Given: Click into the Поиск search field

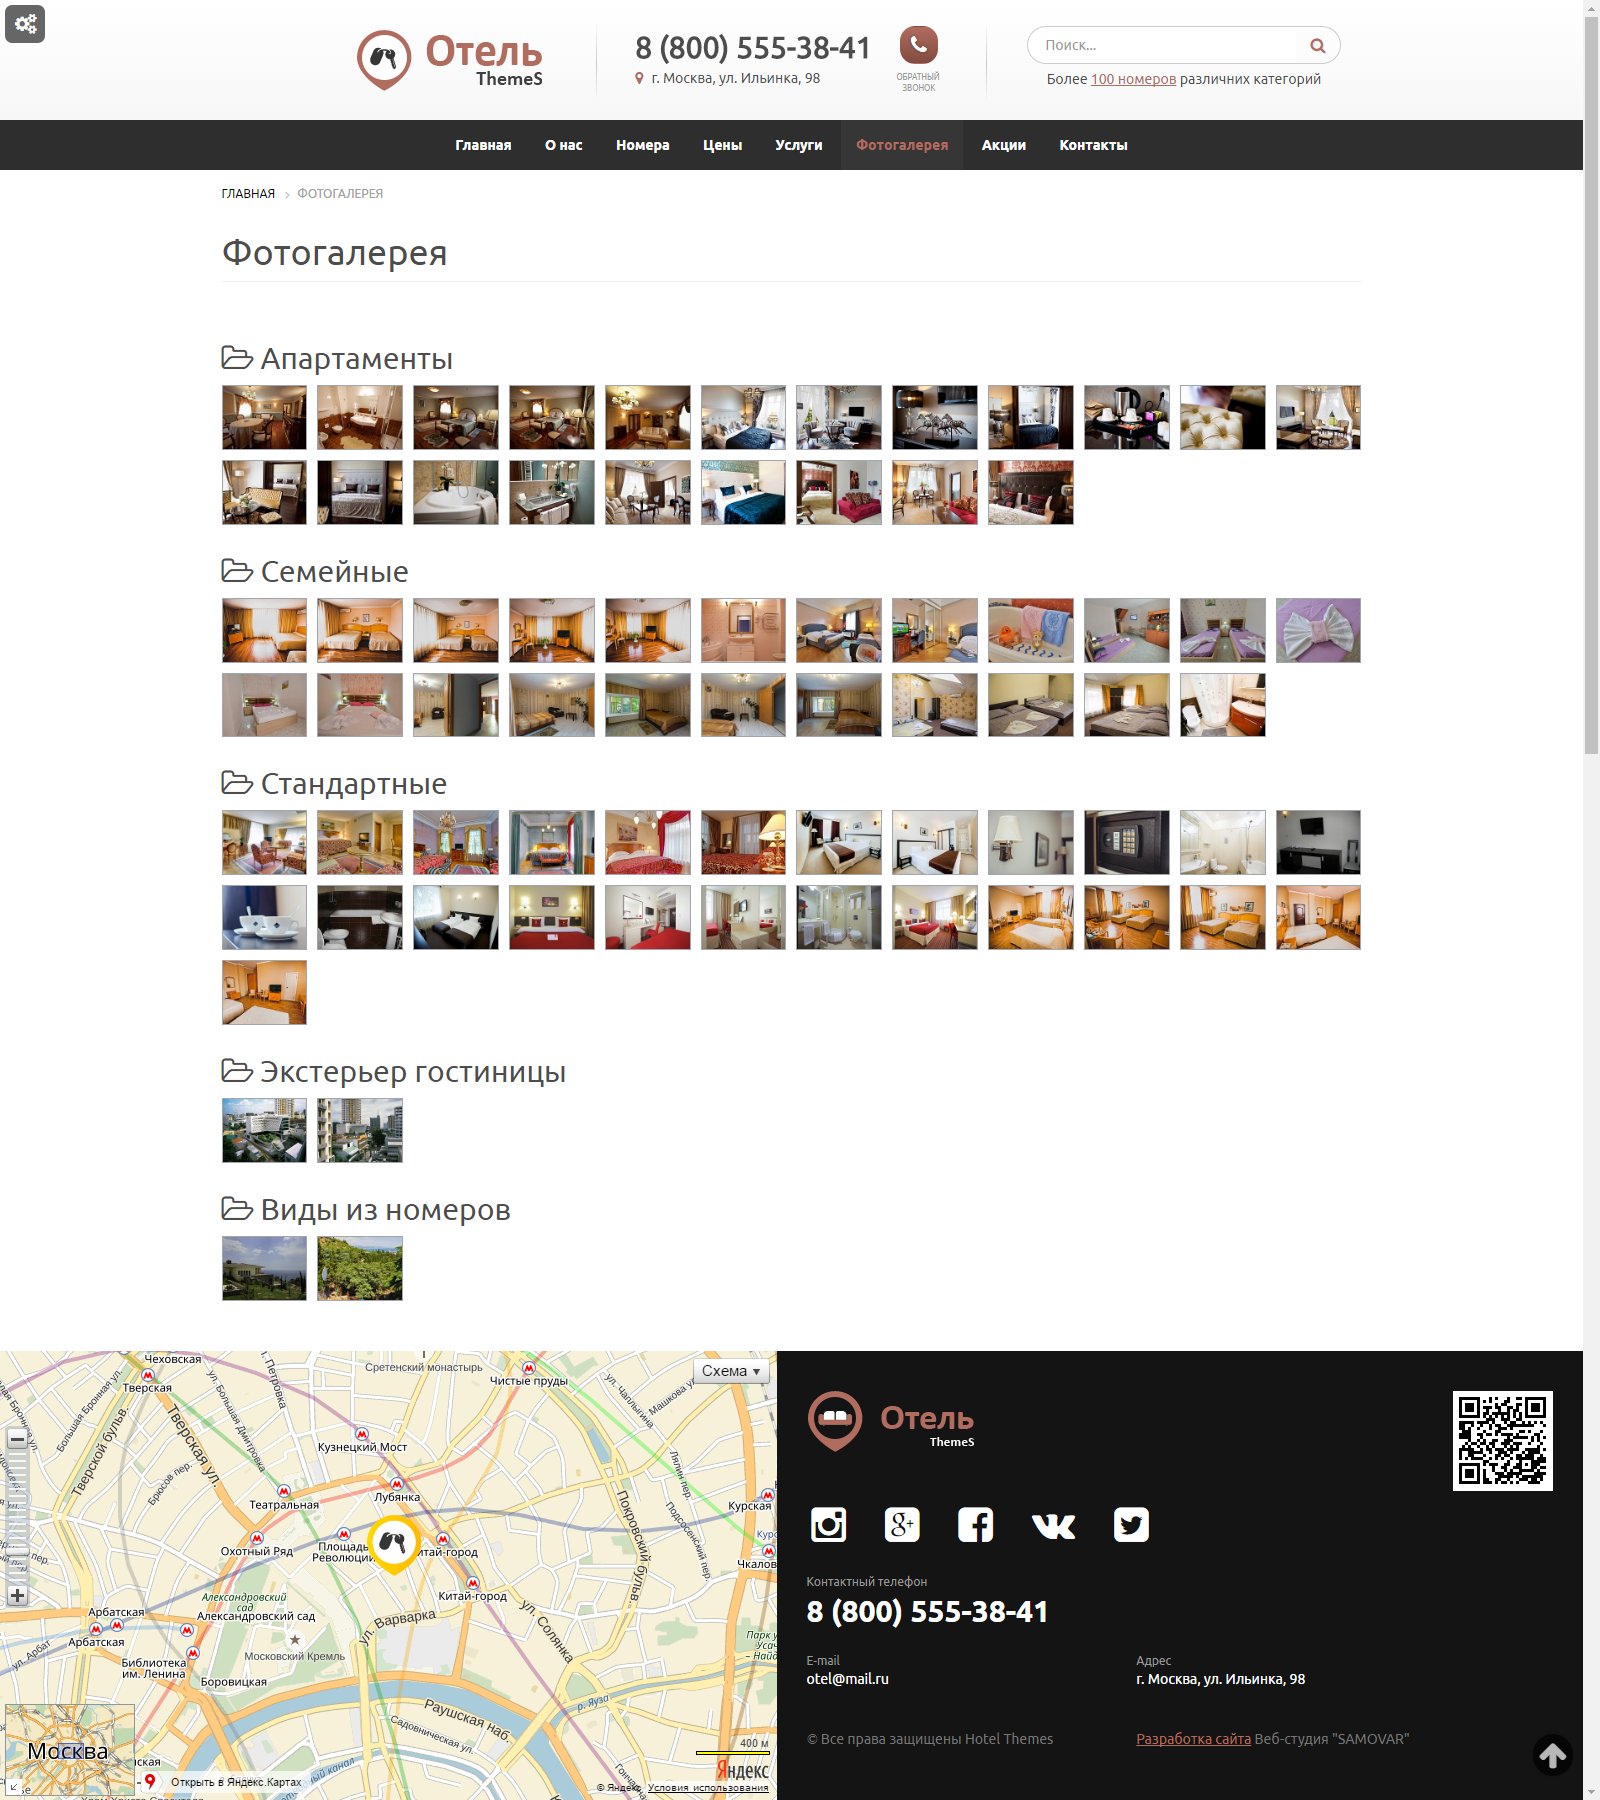Looking at the screenshot, I should point(1165,46).
